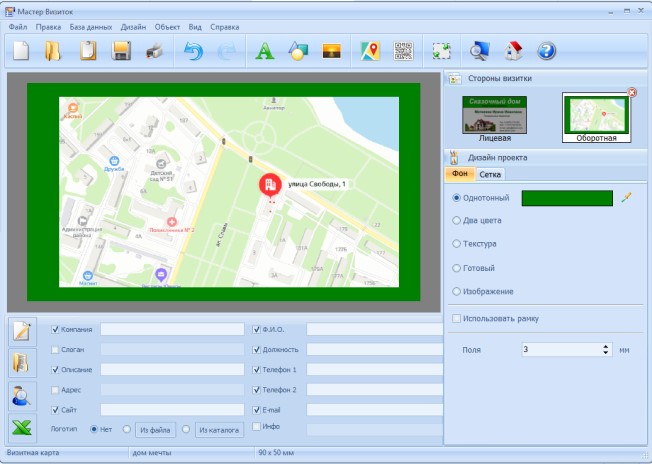Screen dimensions: 652x464
Task: Click the notepad with pencil side icon
Action: click(22, 331)
